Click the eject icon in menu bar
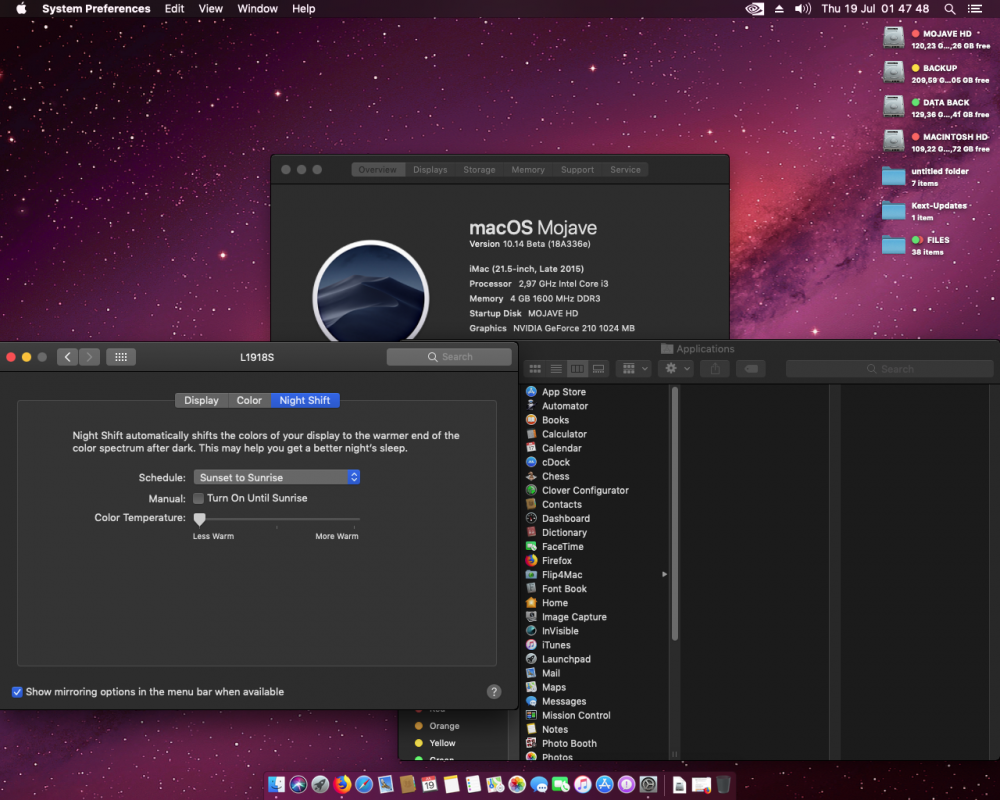Image resolution: width=1000 pixels, height=800 pixels. 779,9
